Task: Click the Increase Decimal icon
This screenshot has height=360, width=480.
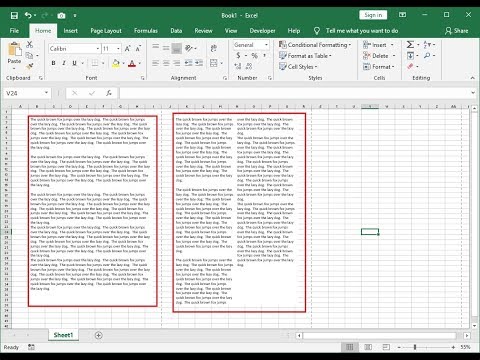Action: click(x=238, y=66)
